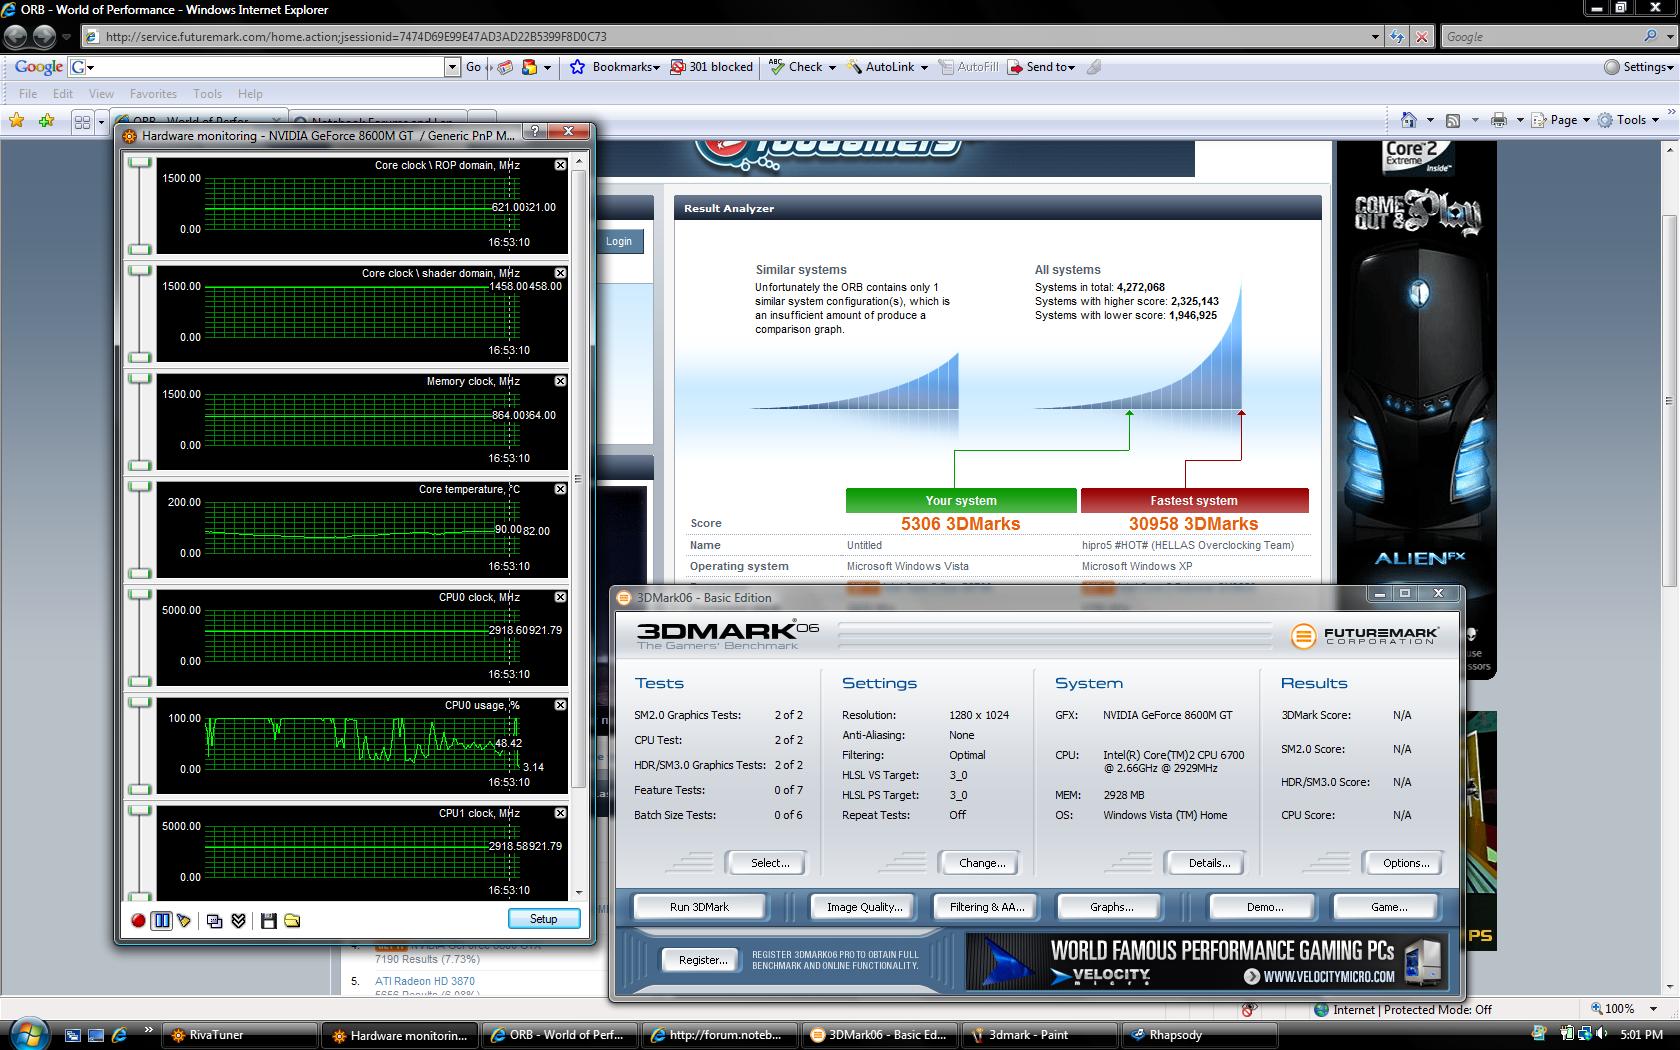Click the Go button on Google Toolbar
Screen dimensions: 1680x1050
point(474,67)
